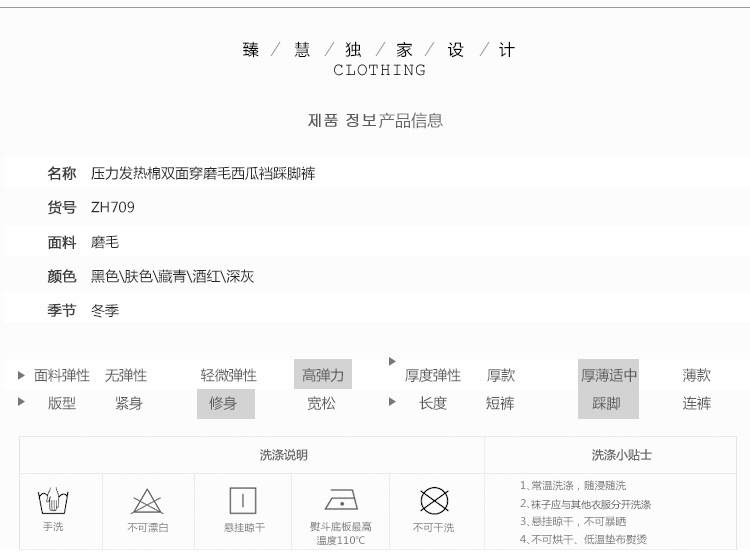Choose the 无弹性 option
Screen dimensions: 750x553
[126, 375]
